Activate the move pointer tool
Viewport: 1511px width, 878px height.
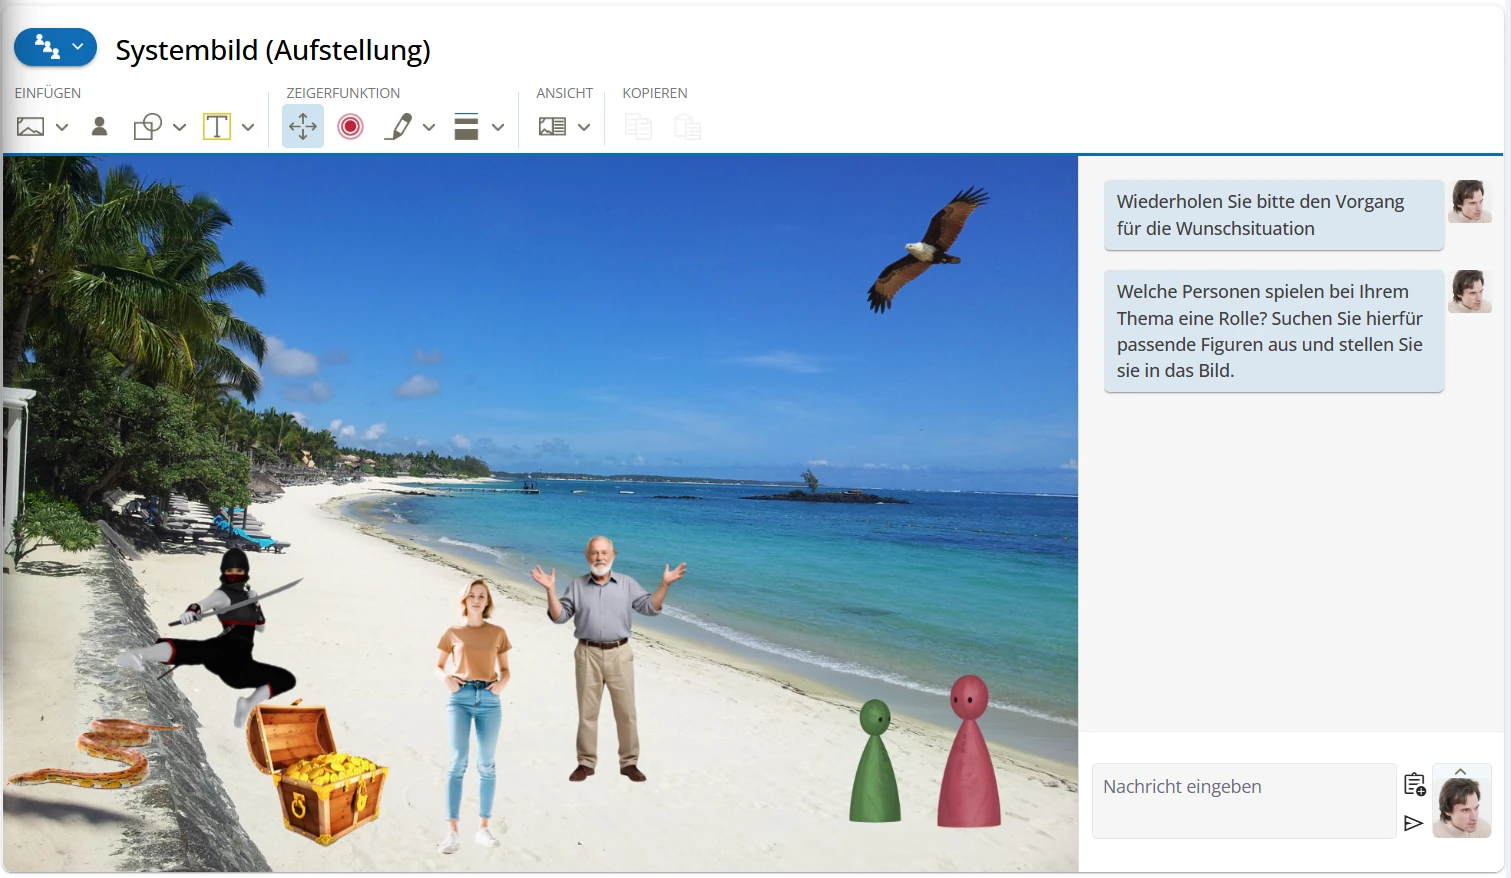(303, 127)
